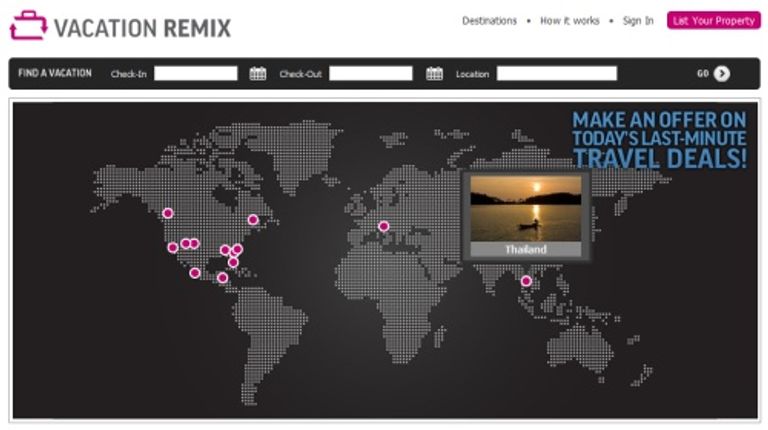Image resolution: width=768 pixels, height=430 pixels.
Task: Click the Find a Vacation label
Action: 55,73
